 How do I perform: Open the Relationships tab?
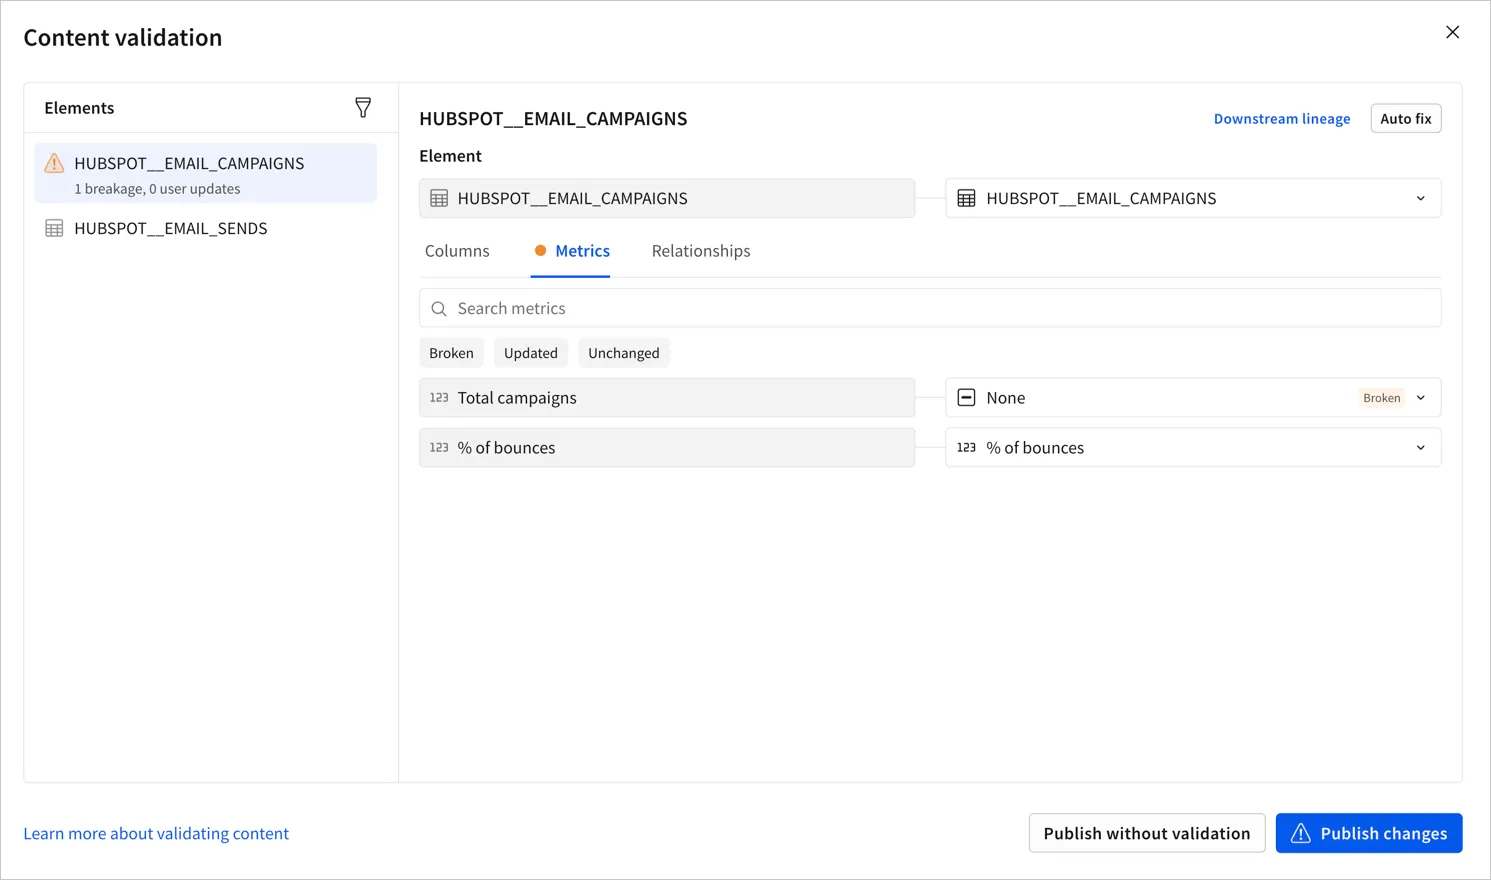pyautogui.click(x=701, y=251)
